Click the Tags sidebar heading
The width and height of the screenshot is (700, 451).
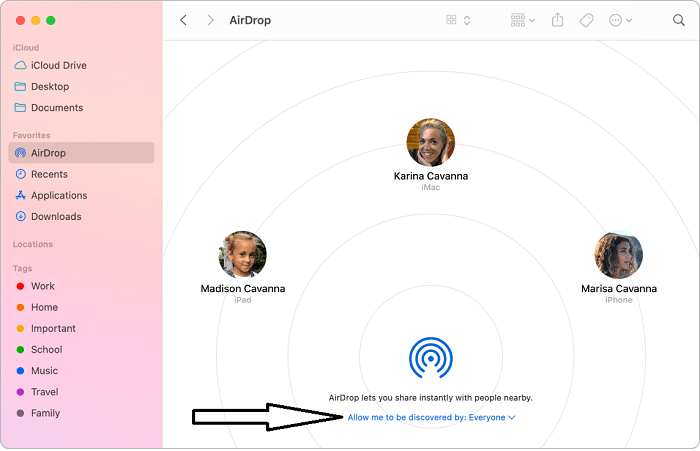[22, 268]
